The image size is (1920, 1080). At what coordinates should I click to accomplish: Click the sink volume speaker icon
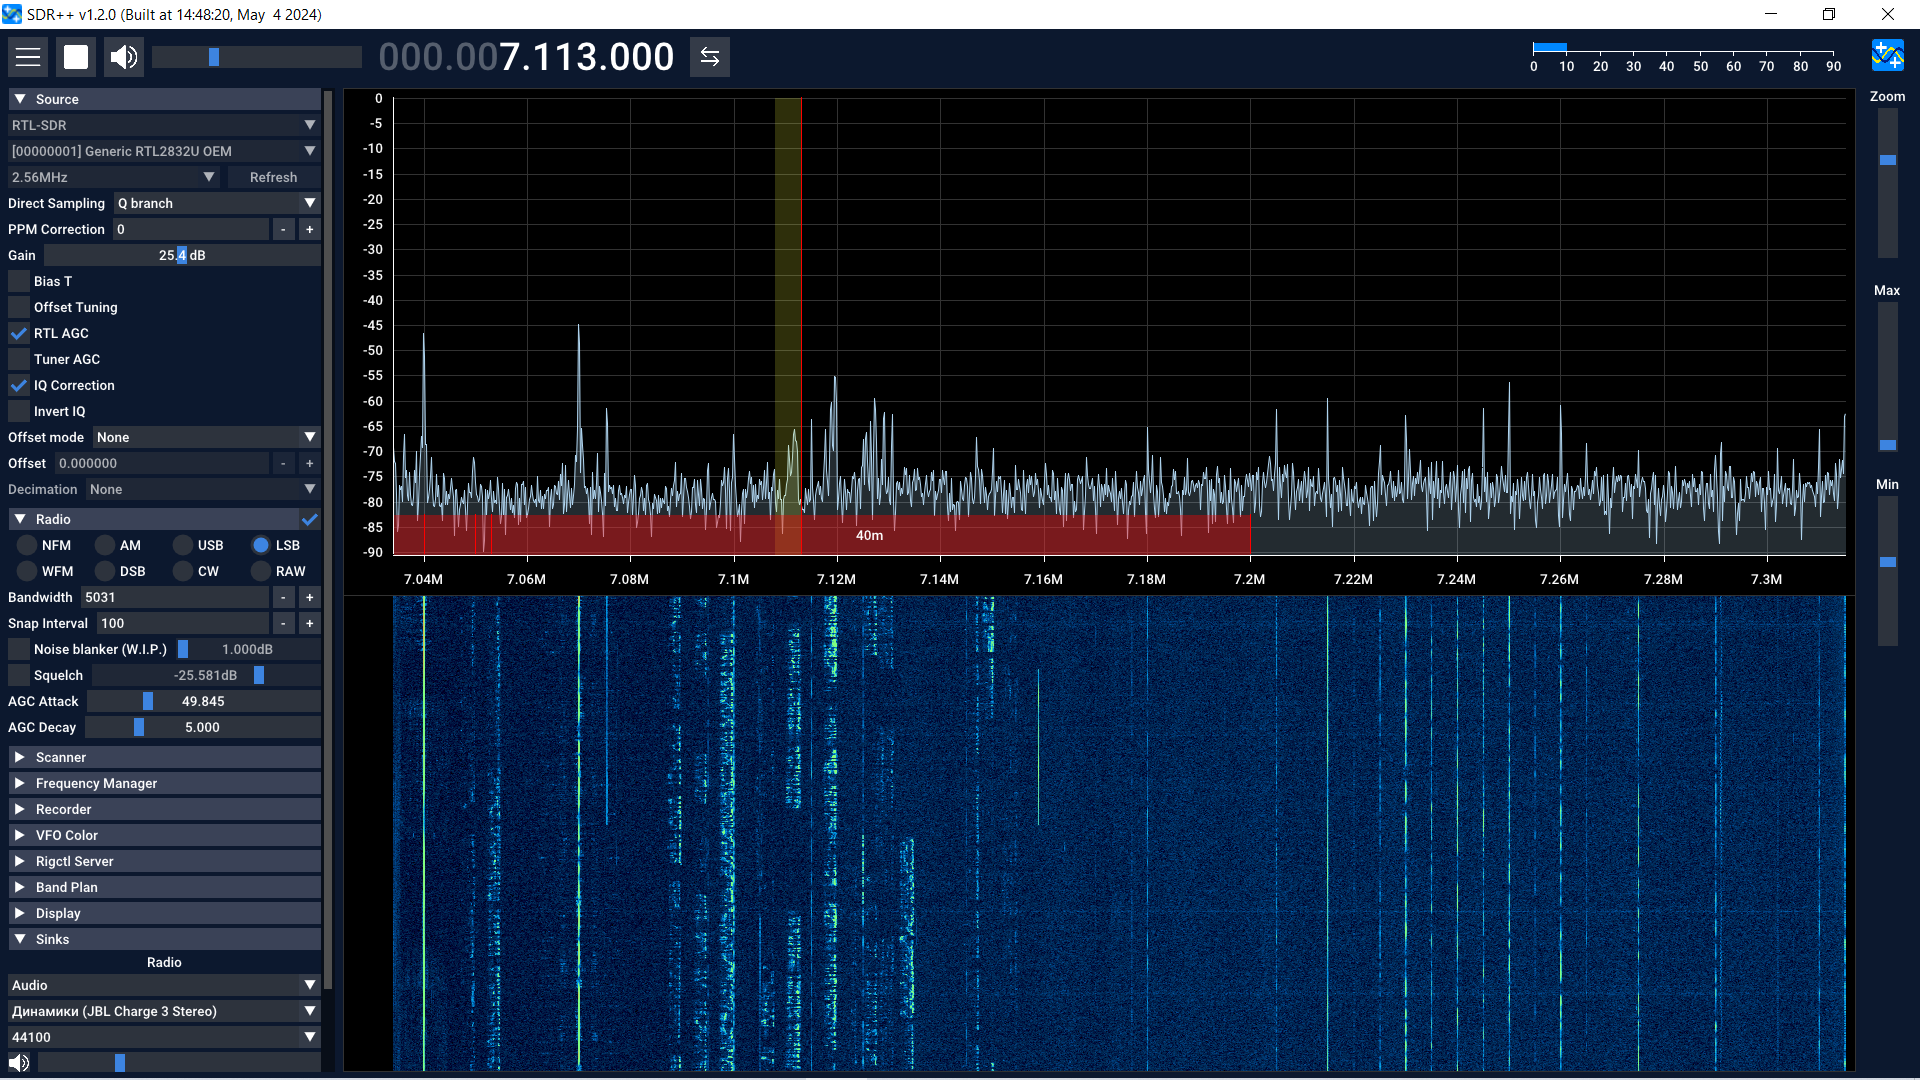19,1063
